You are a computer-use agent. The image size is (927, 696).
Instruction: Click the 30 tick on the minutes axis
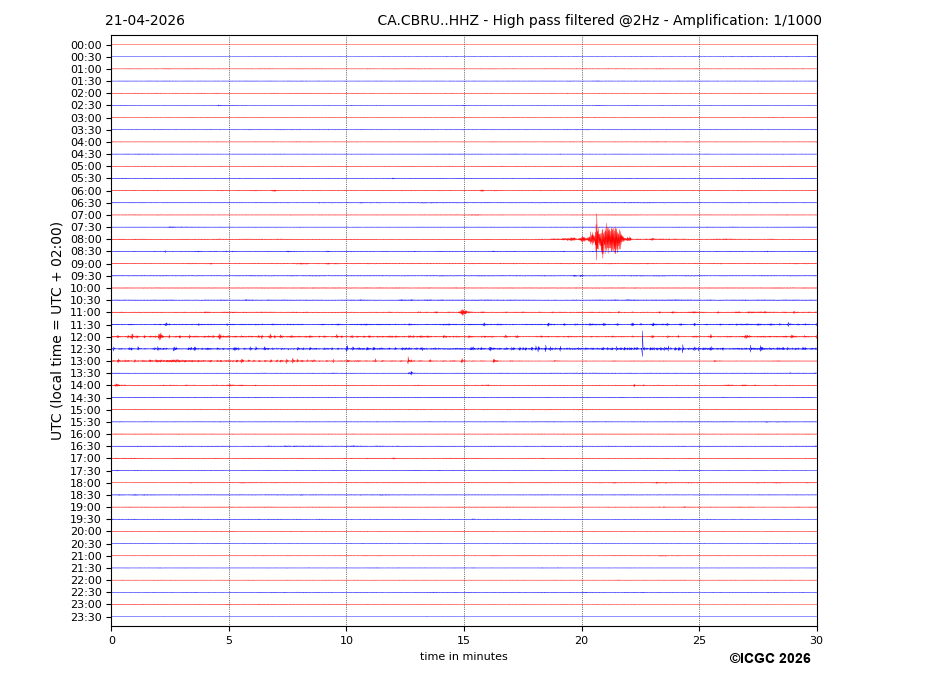pos(816,640)
